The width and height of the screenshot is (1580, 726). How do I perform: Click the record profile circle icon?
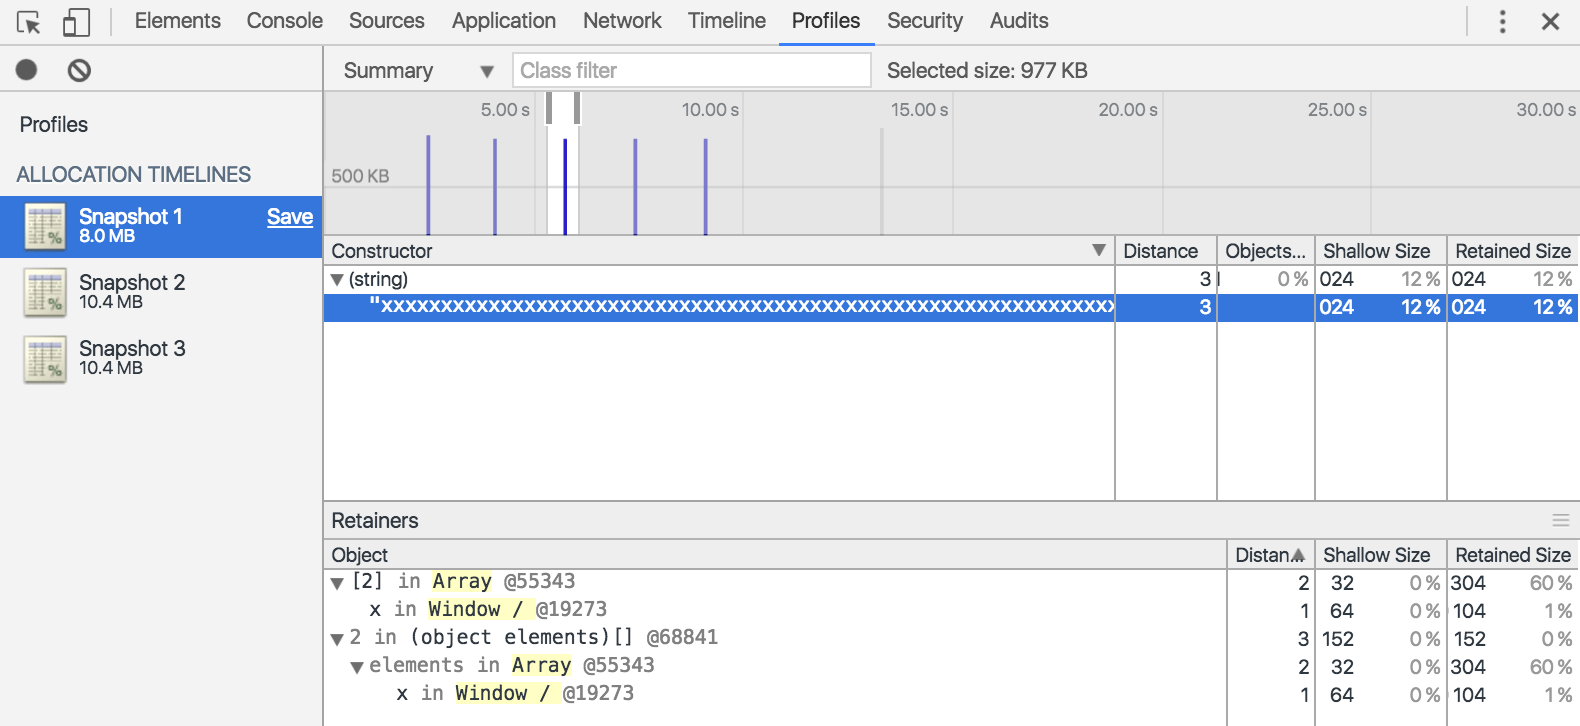pyautogui.click(x=27, y=70)
